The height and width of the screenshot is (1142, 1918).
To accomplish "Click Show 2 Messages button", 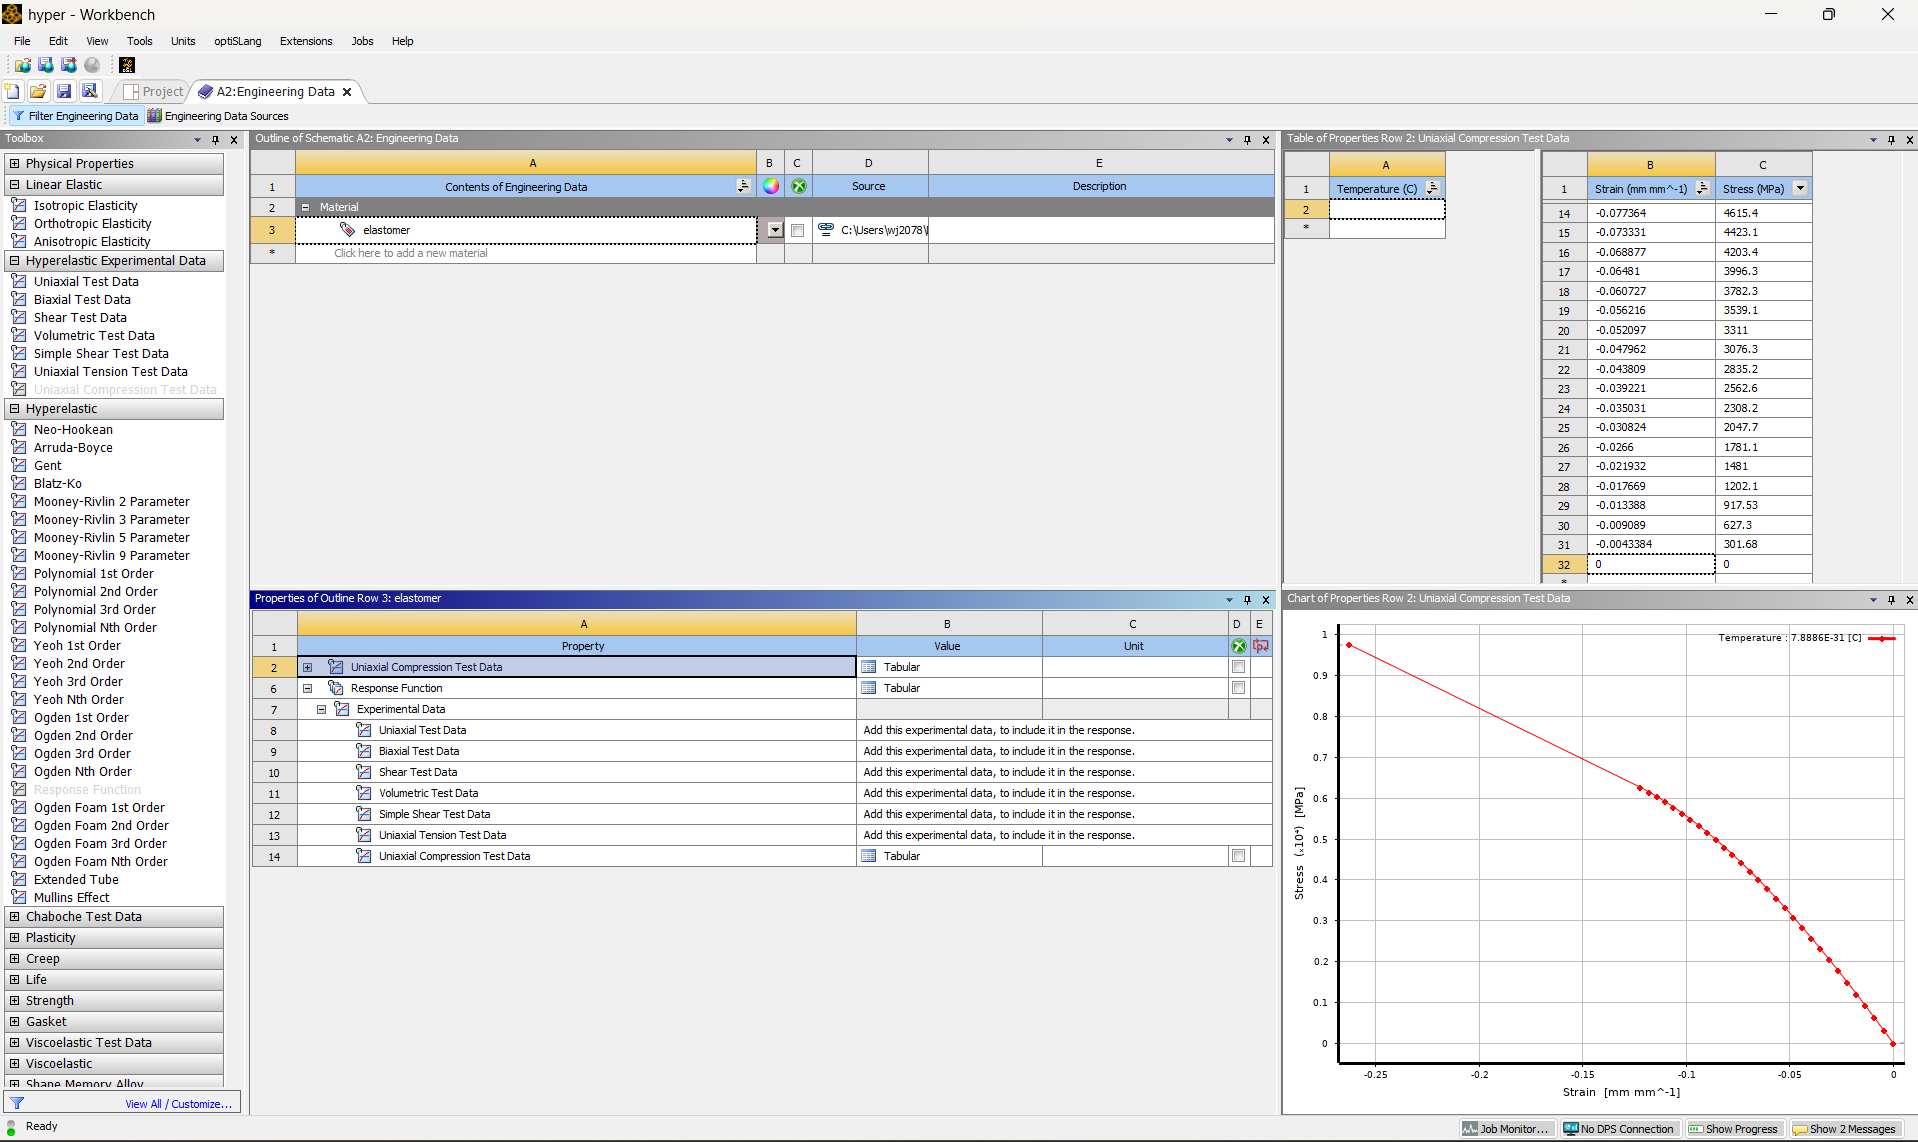I will click(1844, 1129).
